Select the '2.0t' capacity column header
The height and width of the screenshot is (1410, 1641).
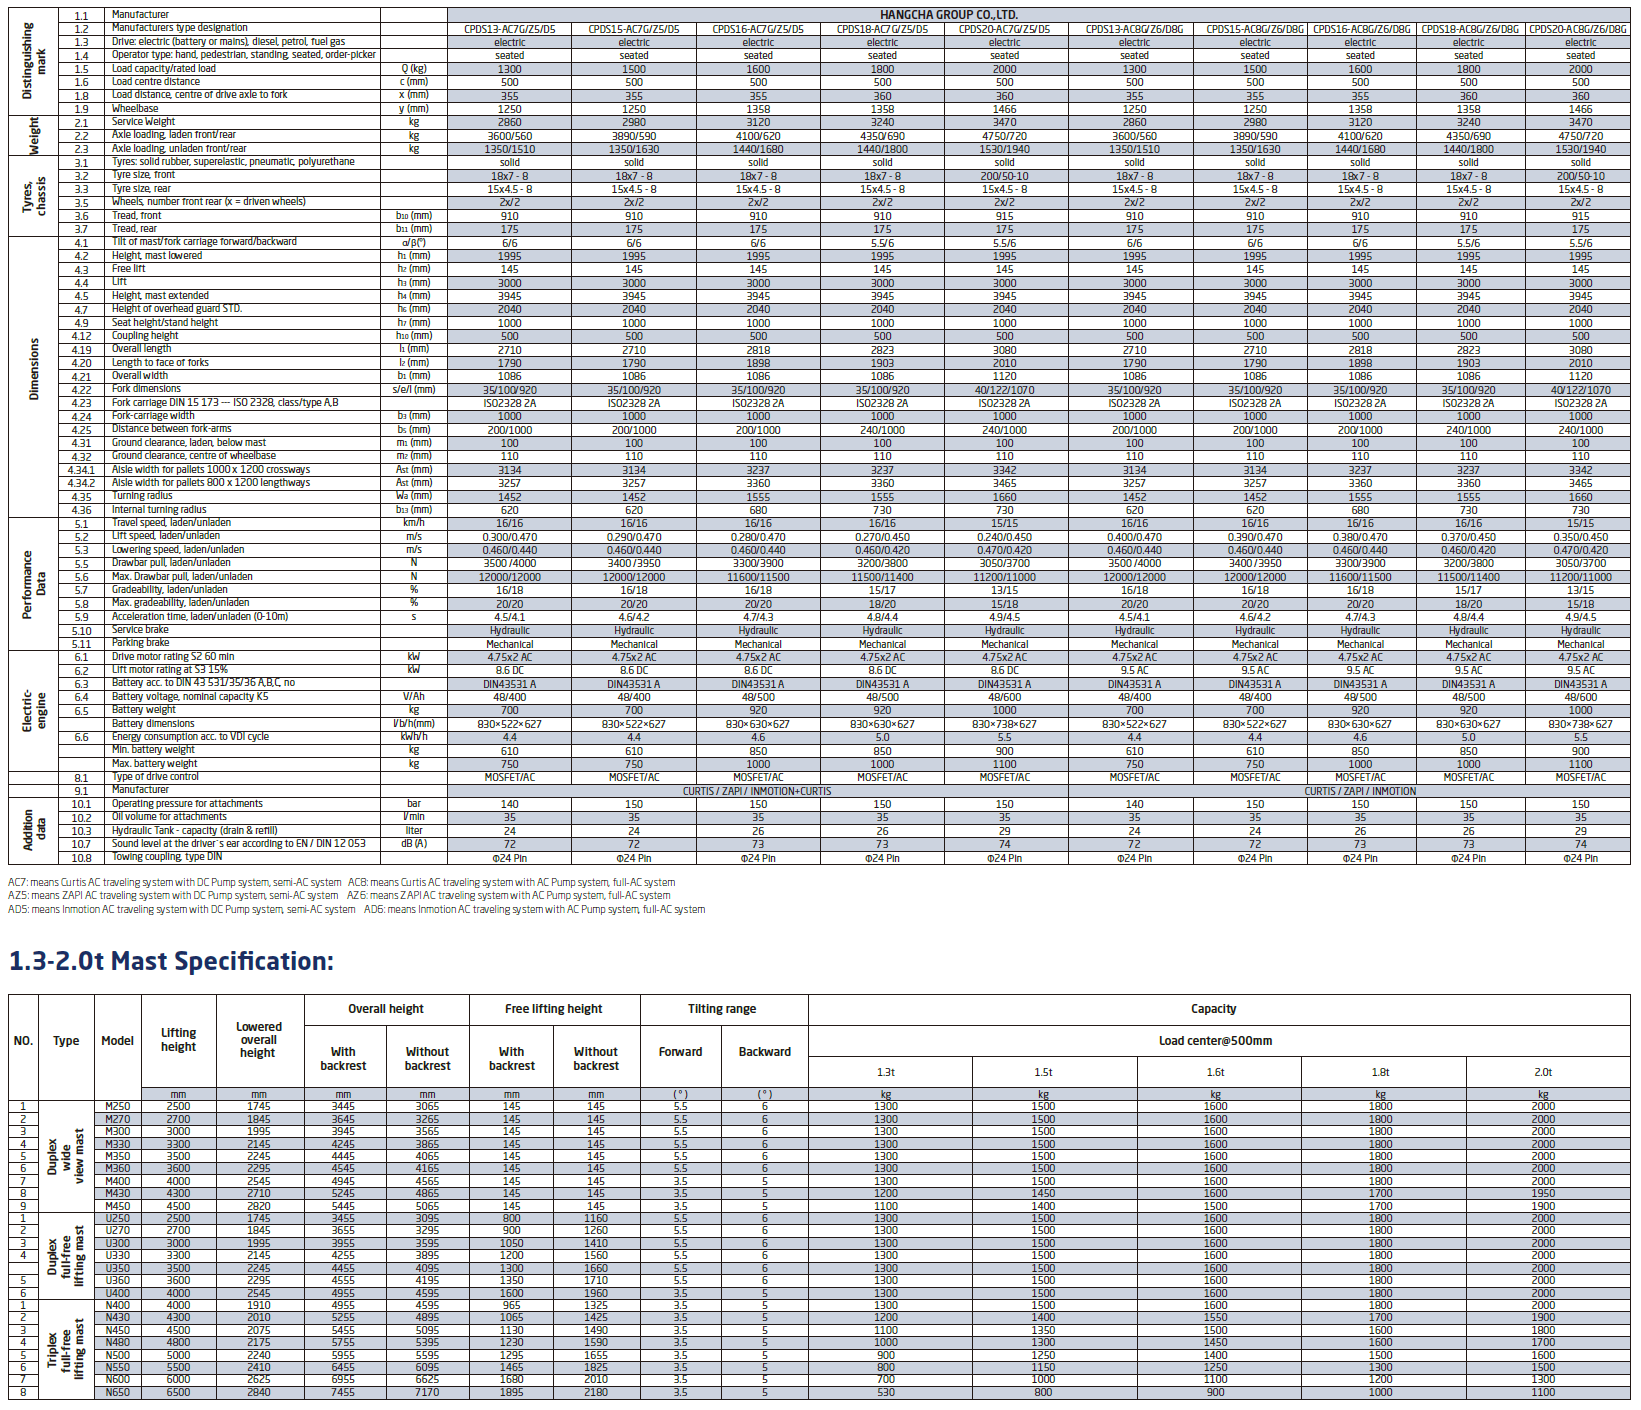(1543, 1072)
